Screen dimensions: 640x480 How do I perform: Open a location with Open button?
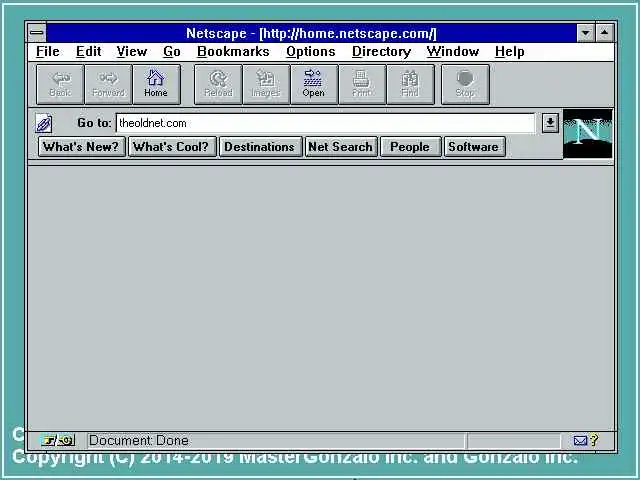click(x=314, y=84)
